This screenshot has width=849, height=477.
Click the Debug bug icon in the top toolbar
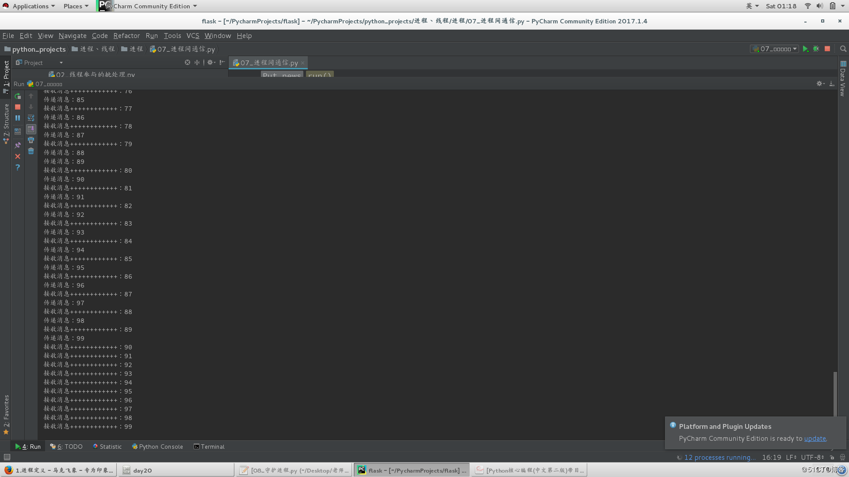coord(816,49)
